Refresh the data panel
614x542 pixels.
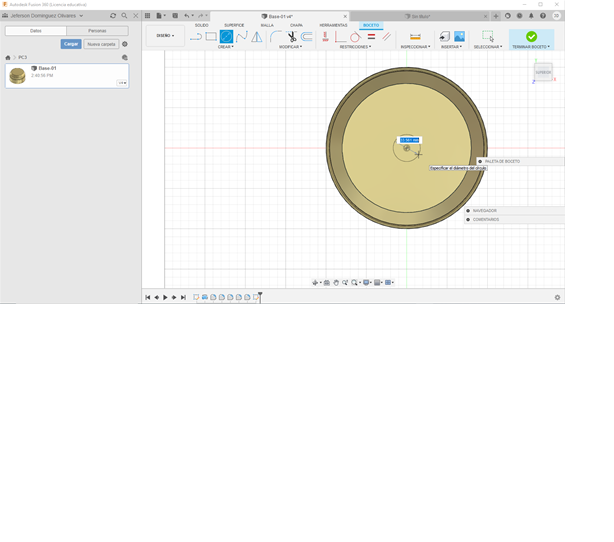[x=113, y=16]
